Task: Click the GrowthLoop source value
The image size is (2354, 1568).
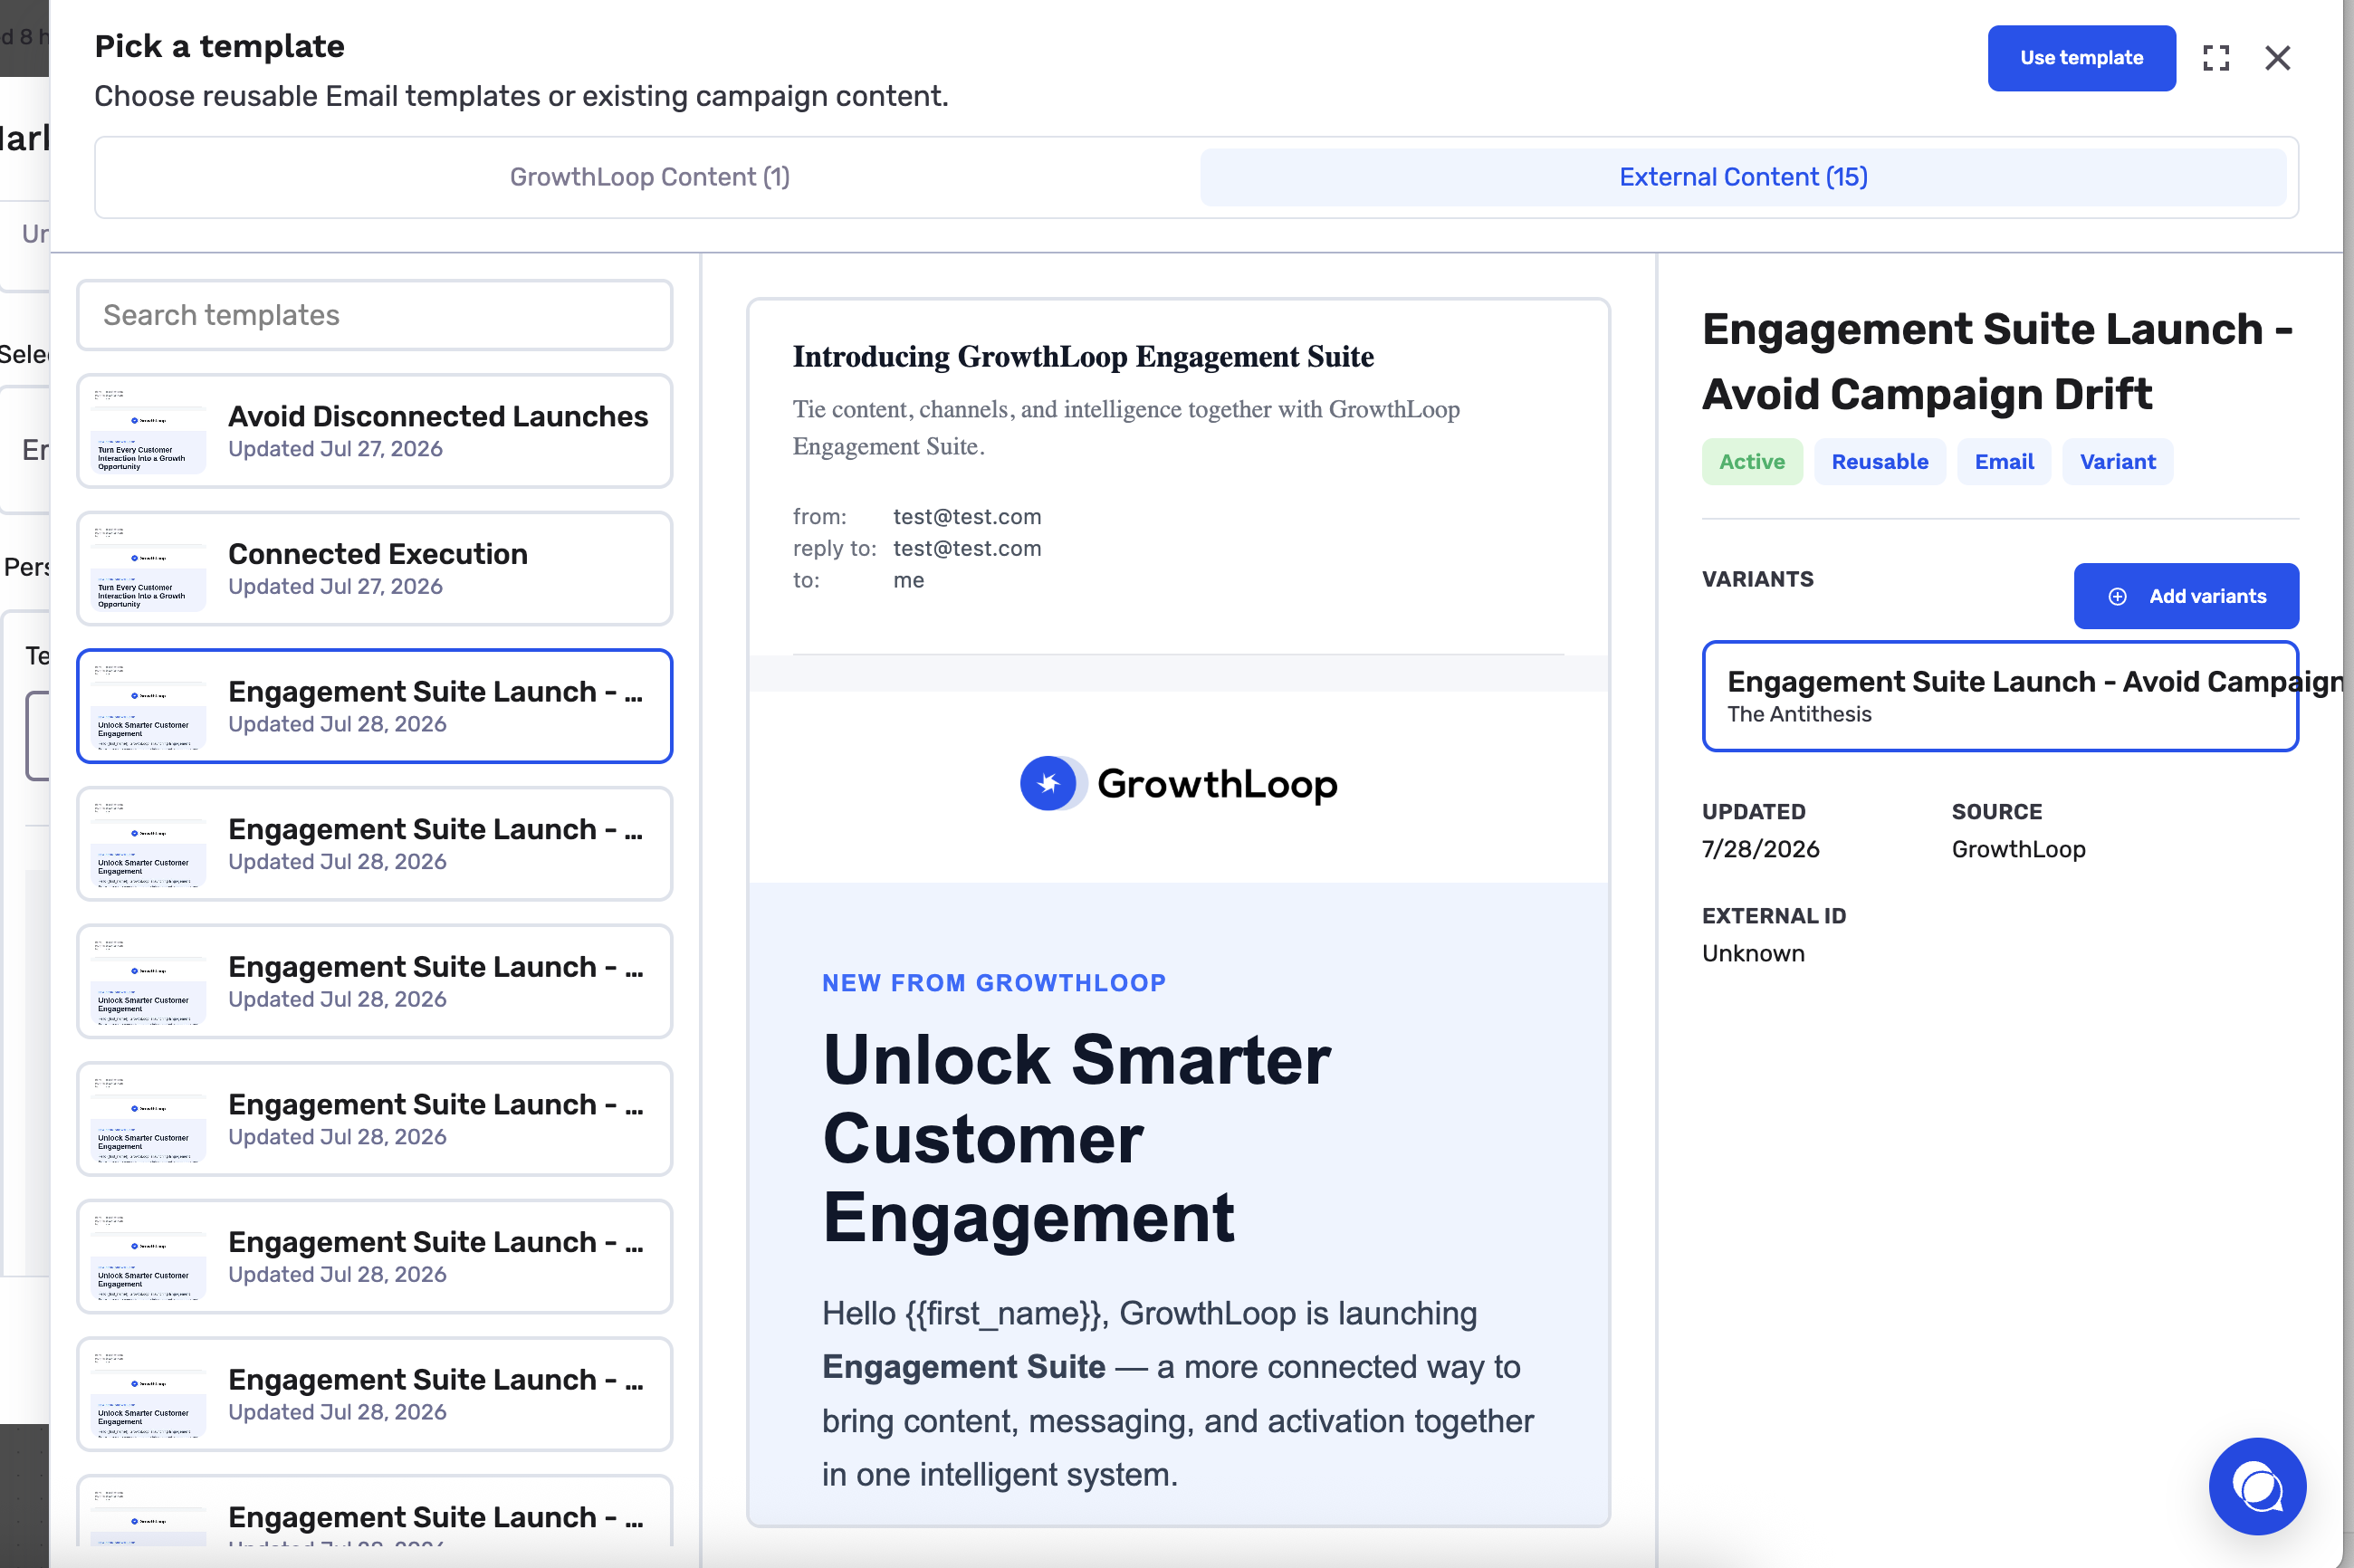Action: click(x=2018, y=849)
